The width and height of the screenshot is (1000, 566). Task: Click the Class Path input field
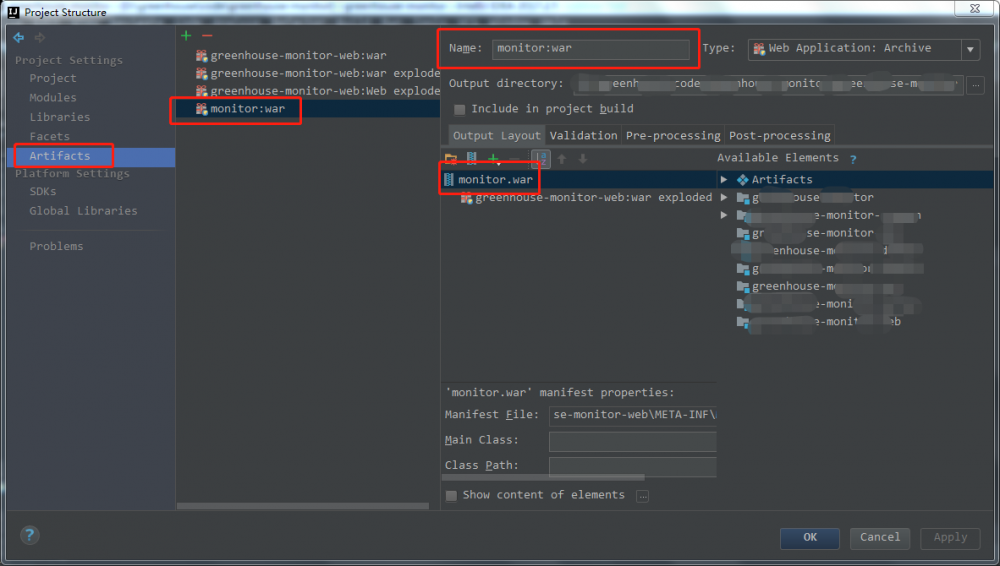pos(633,466)
